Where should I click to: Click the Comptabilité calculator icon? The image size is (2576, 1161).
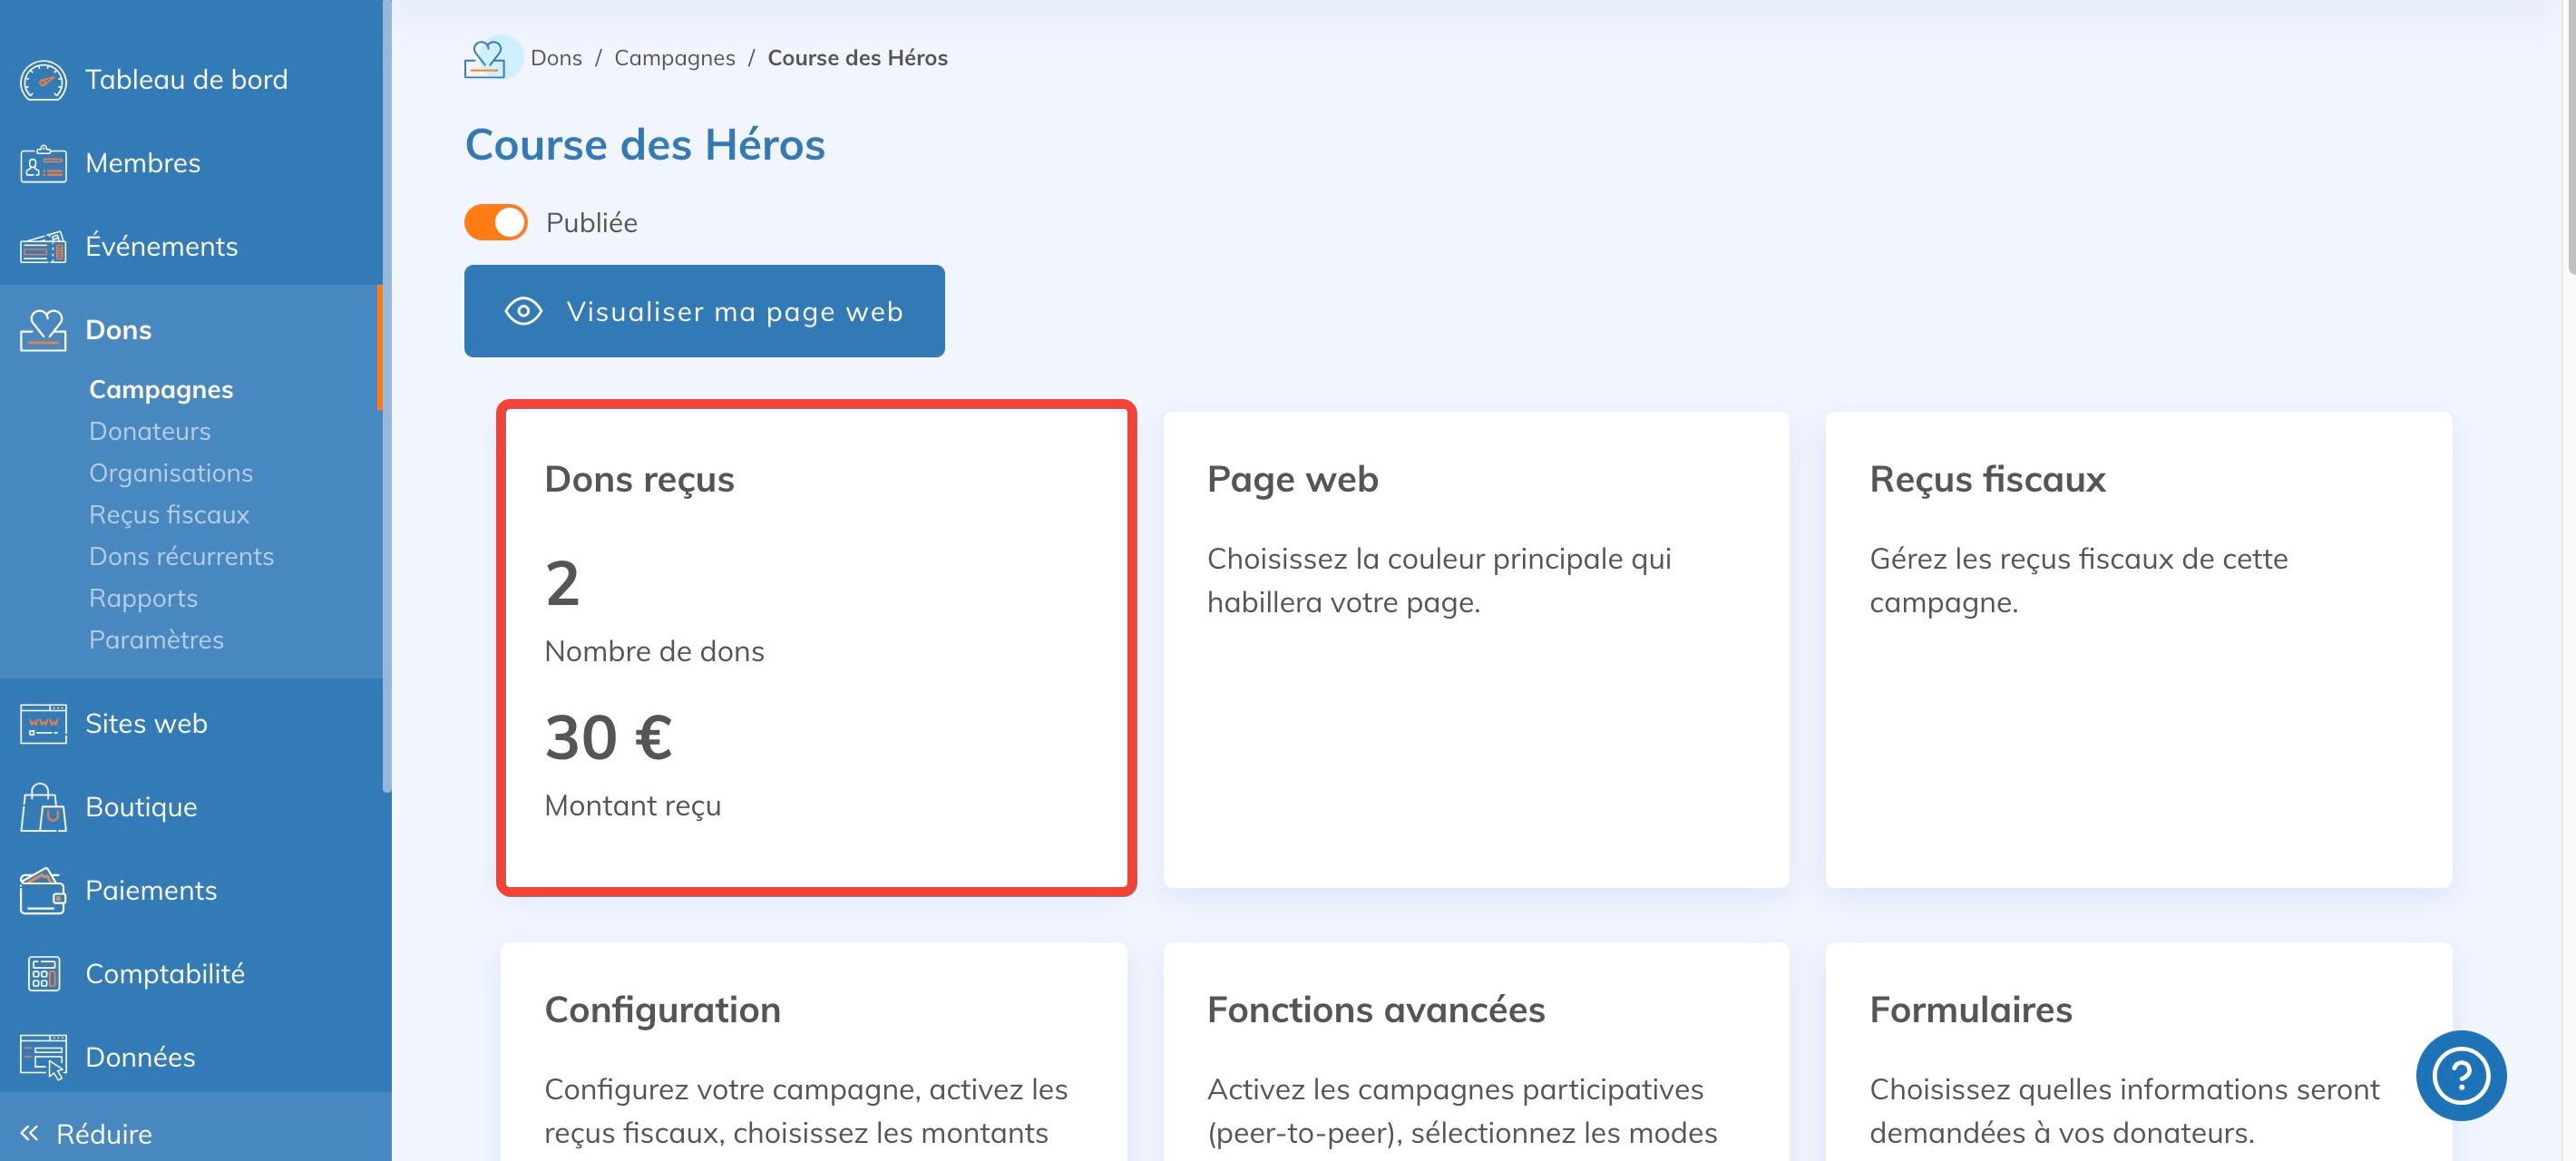[x=43, y=974]
